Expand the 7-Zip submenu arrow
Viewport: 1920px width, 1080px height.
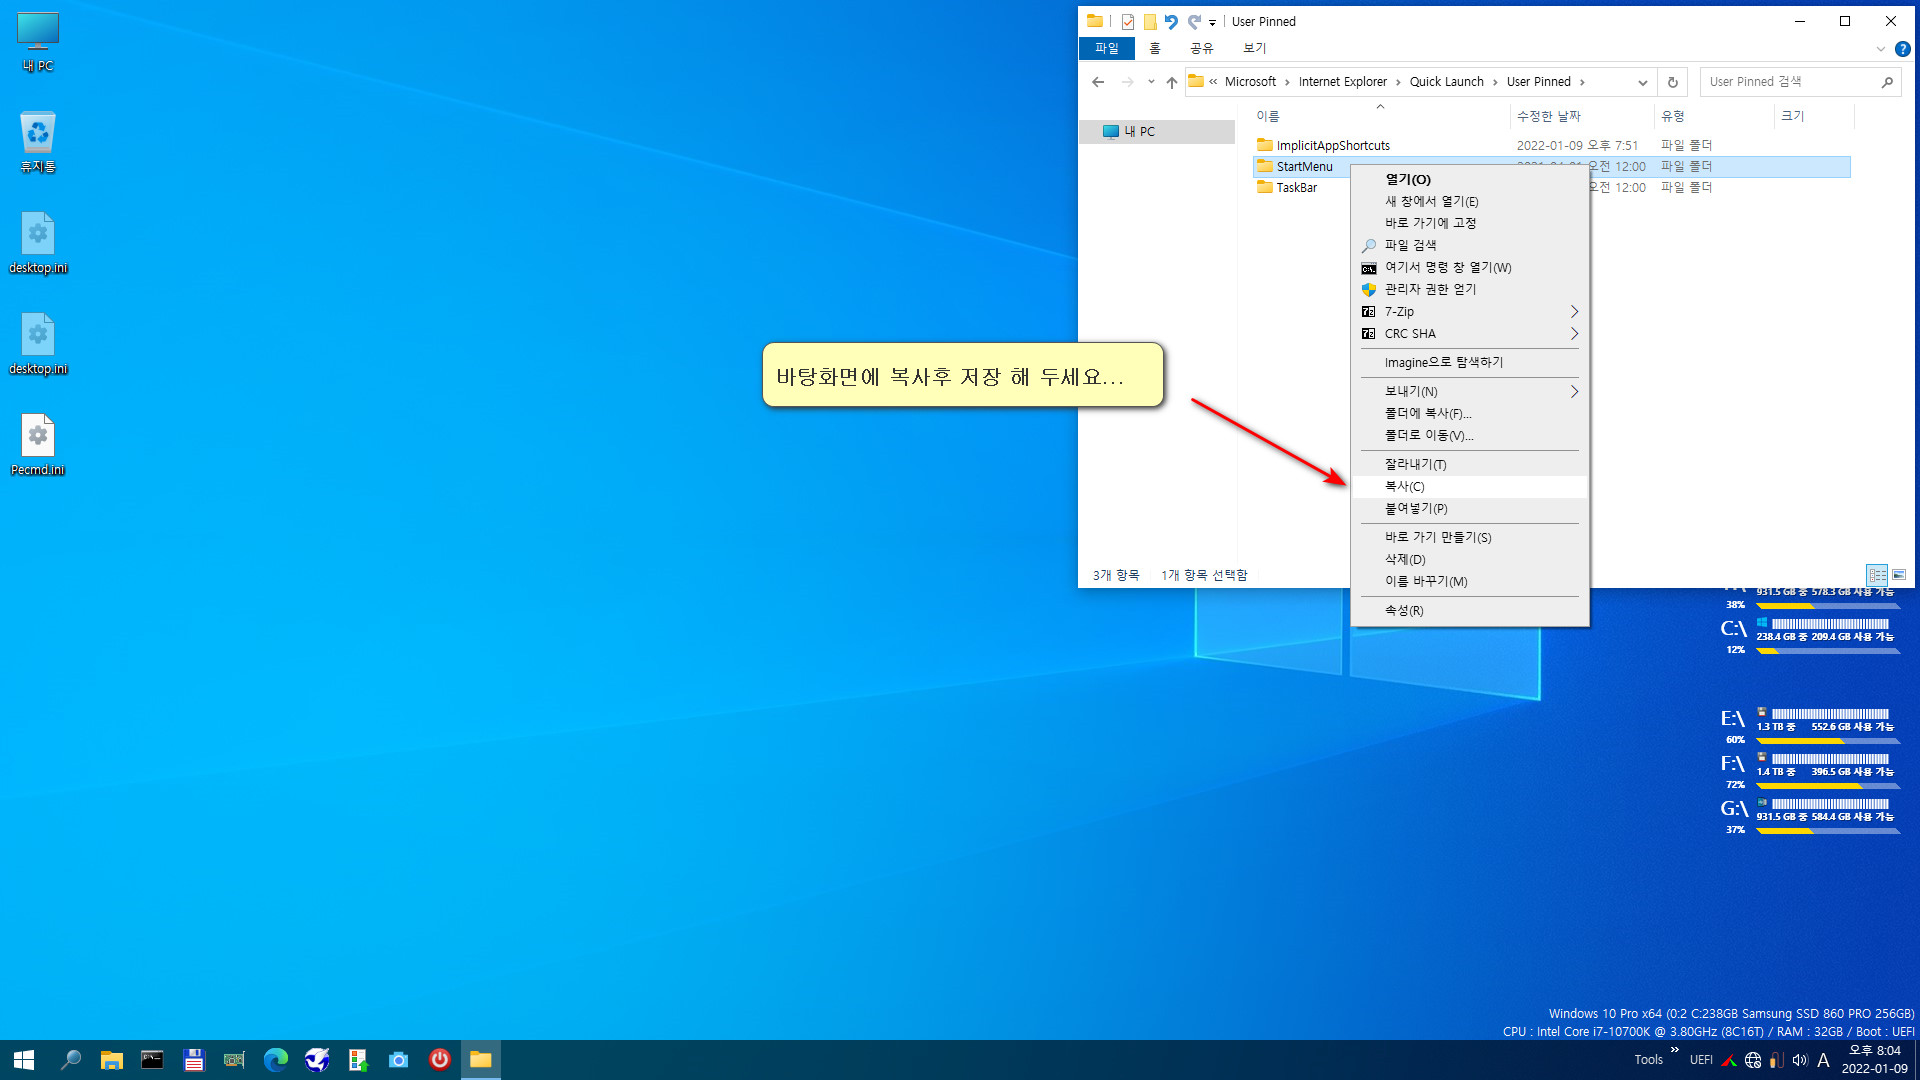1574,312
